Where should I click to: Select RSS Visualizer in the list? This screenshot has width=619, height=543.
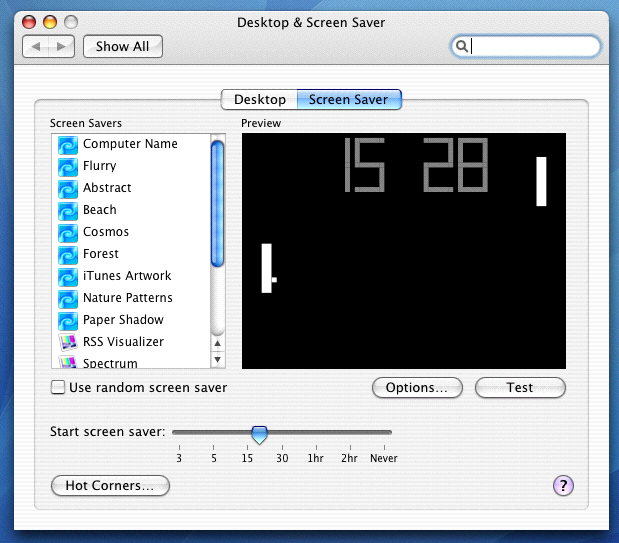tap(131, 342)
